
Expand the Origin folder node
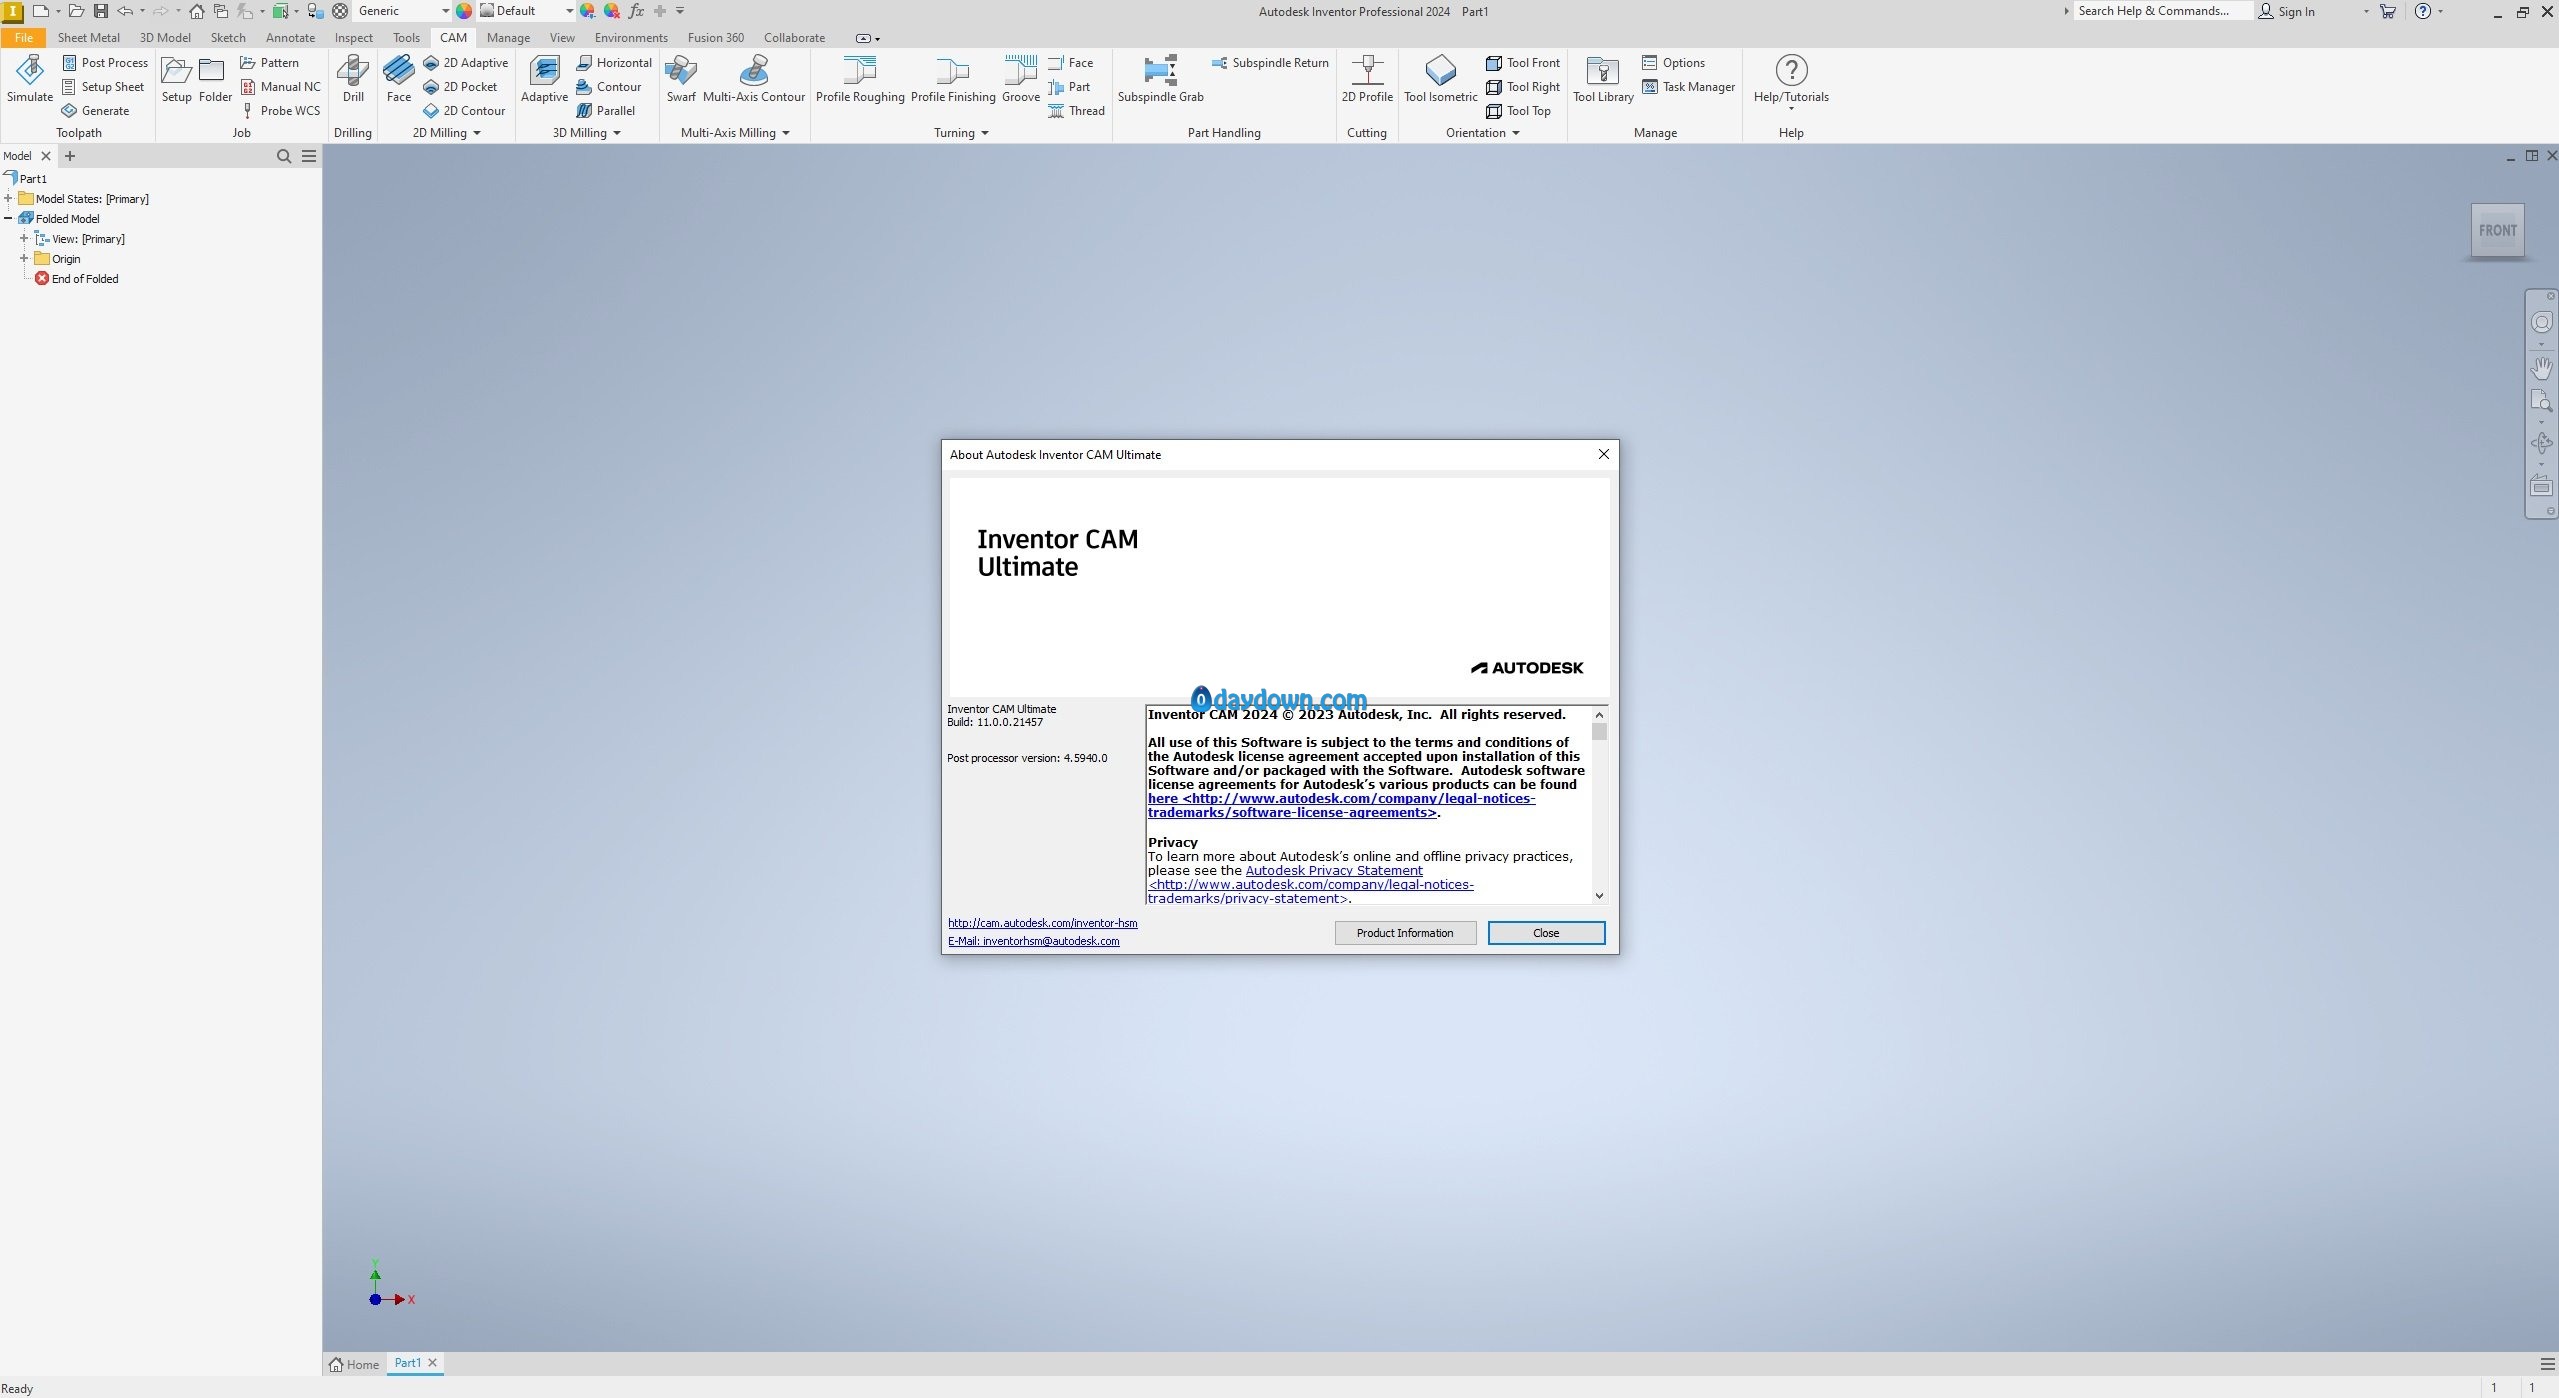[24, 258]
